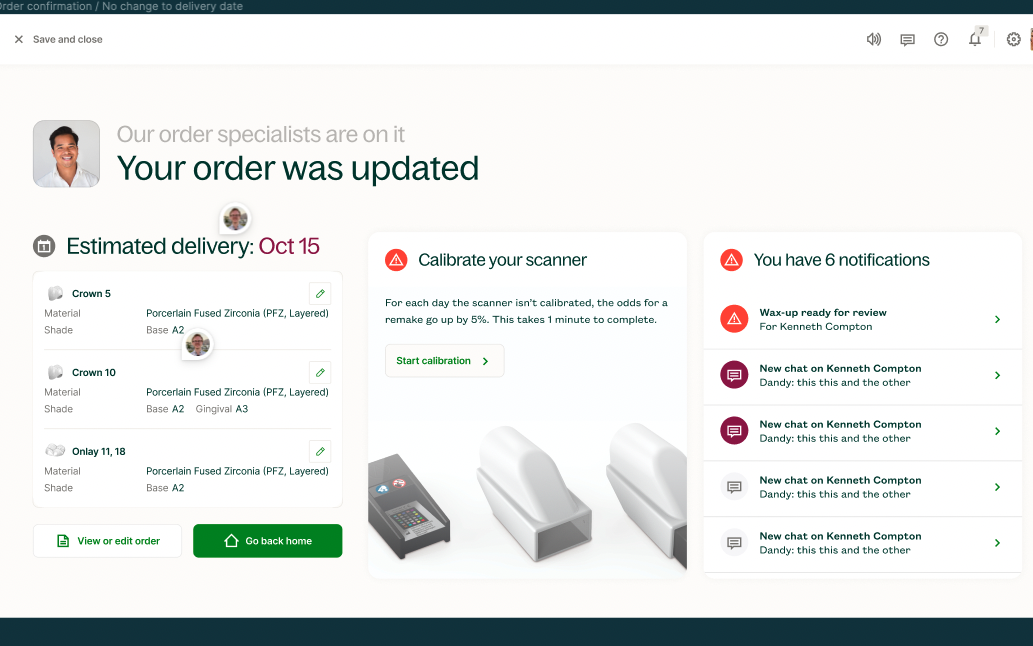Click the order specialist profile photo
The image size is (1033, 646).
(x=67, y=154)
